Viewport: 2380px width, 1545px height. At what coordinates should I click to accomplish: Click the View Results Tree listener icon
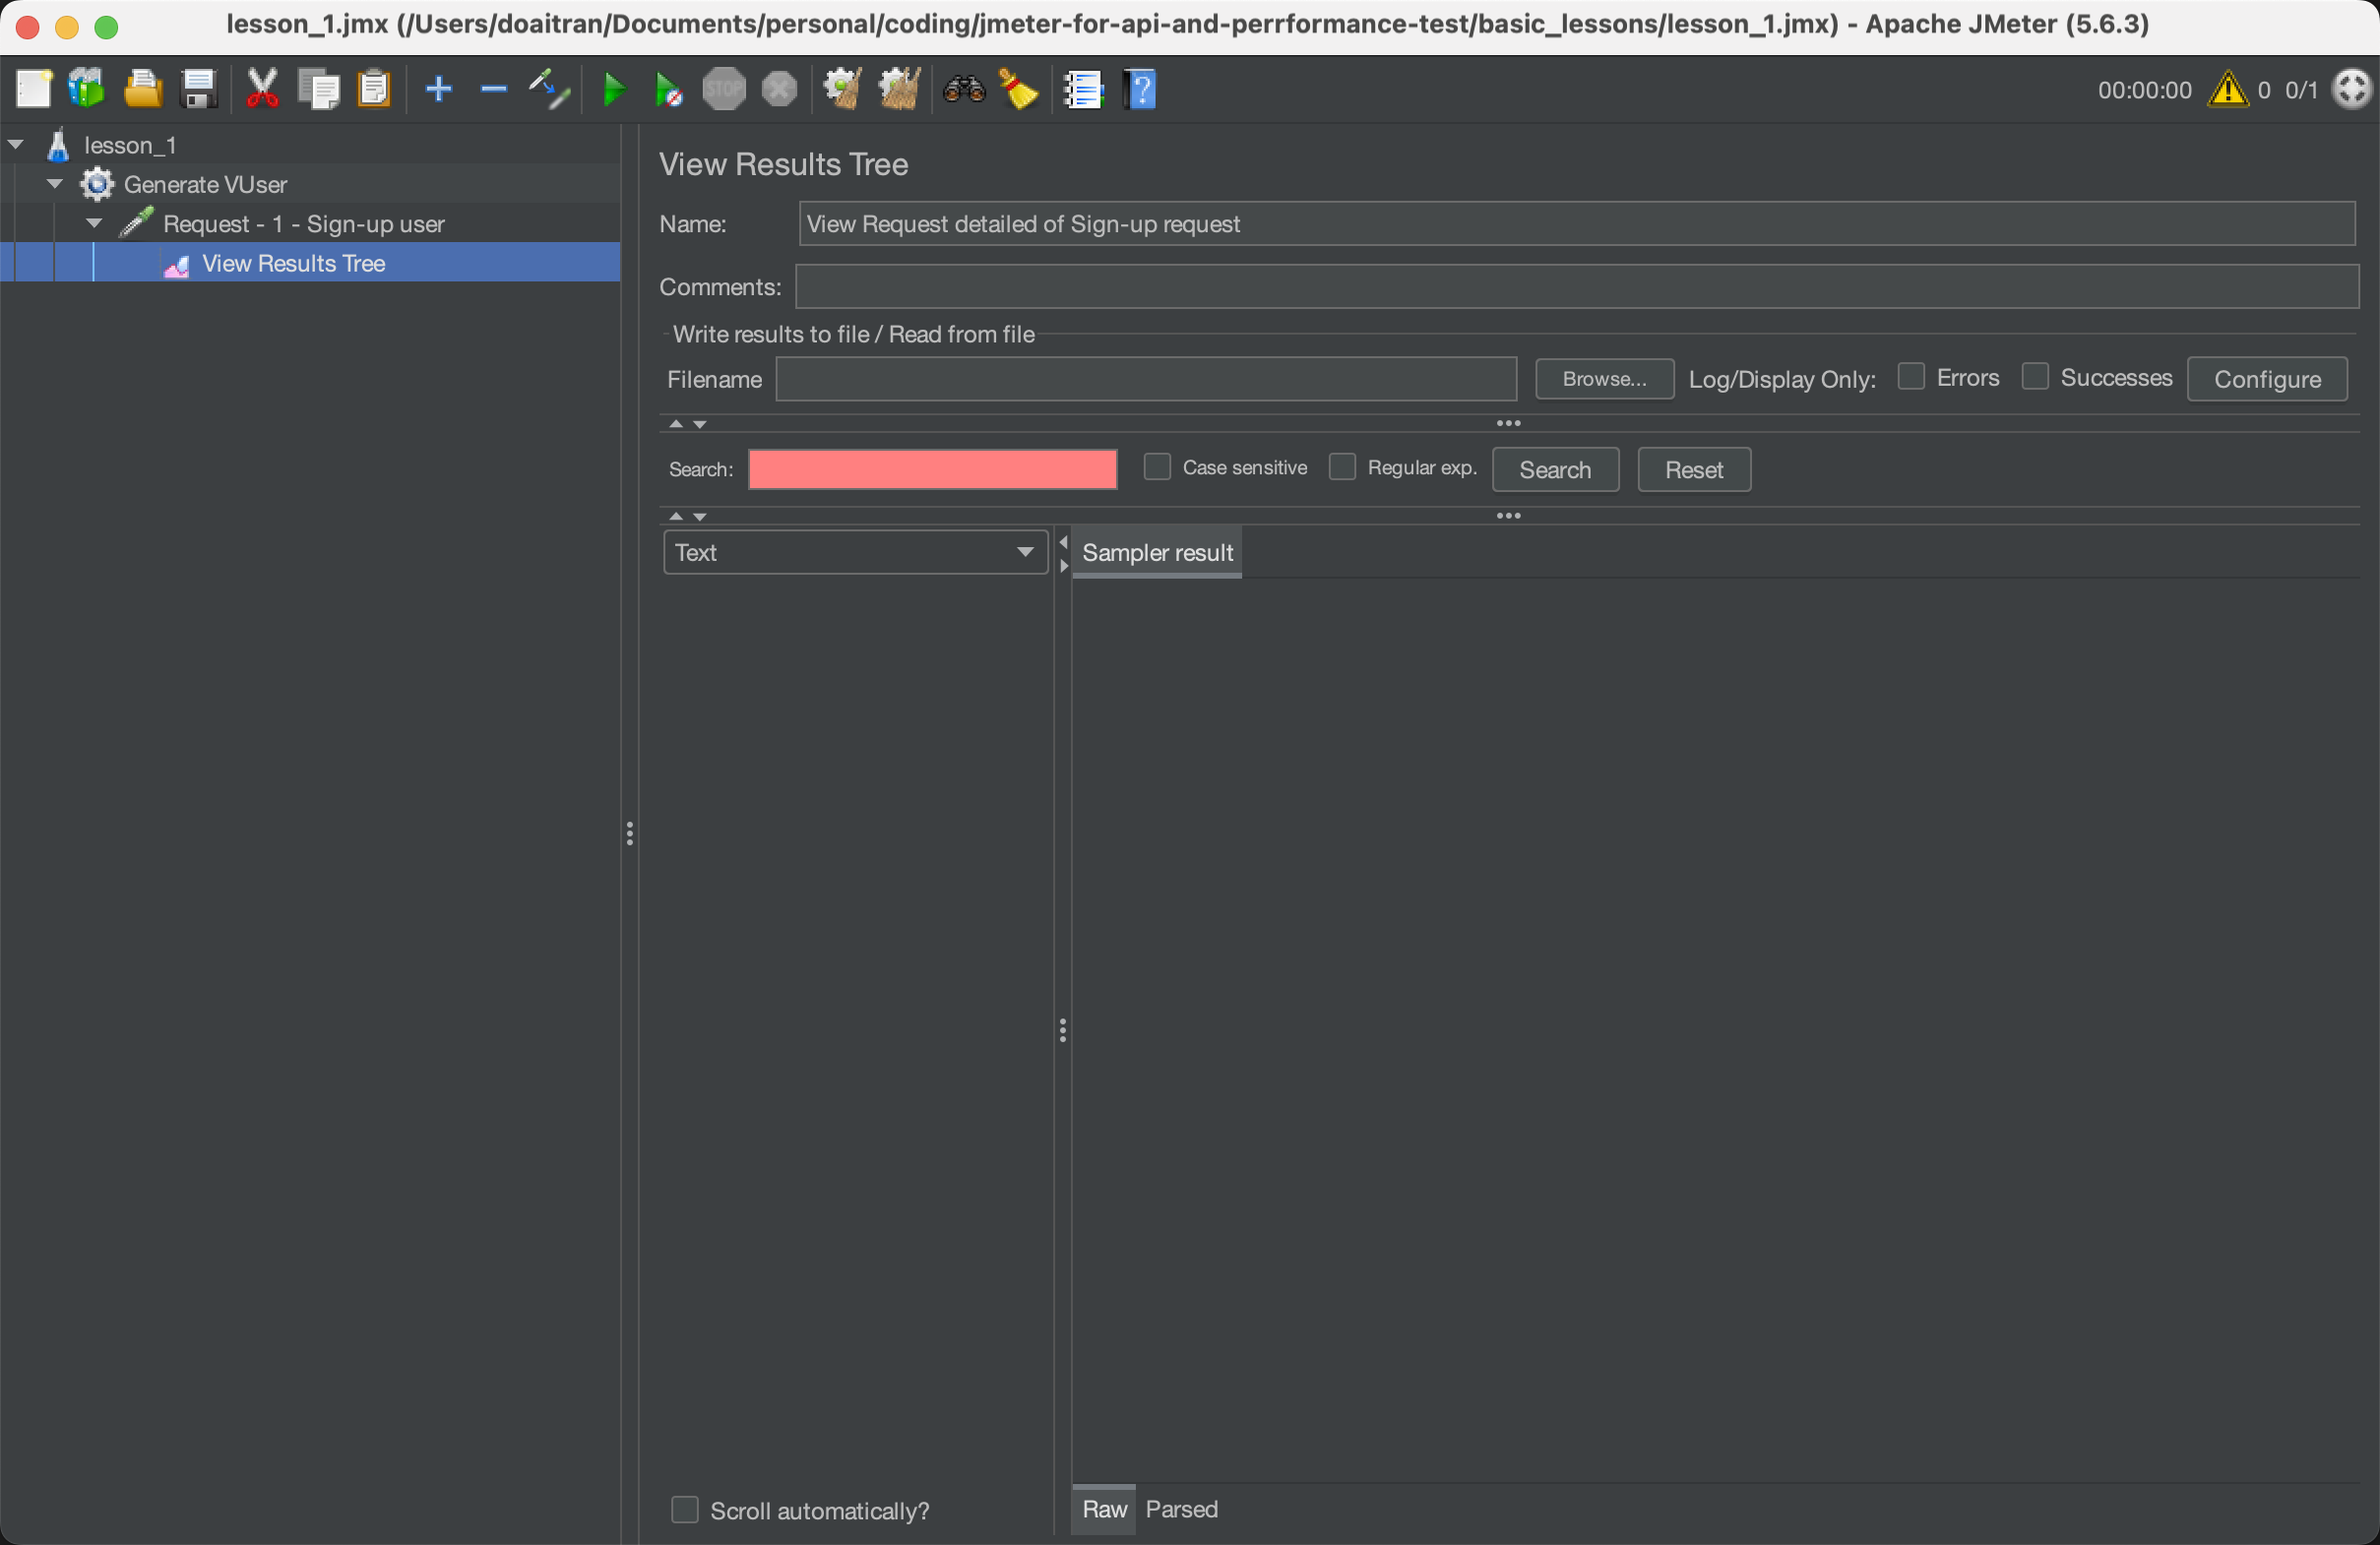click(177, 264)
